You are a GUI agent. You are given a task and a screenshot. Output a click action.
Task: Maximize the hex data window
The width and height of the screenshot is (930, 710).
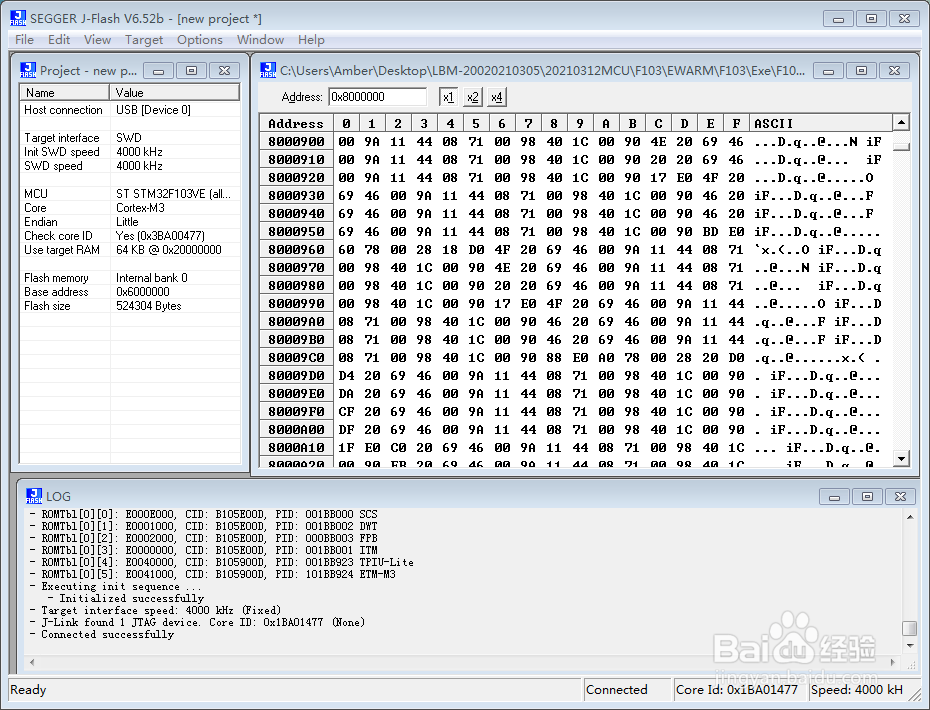862,71
